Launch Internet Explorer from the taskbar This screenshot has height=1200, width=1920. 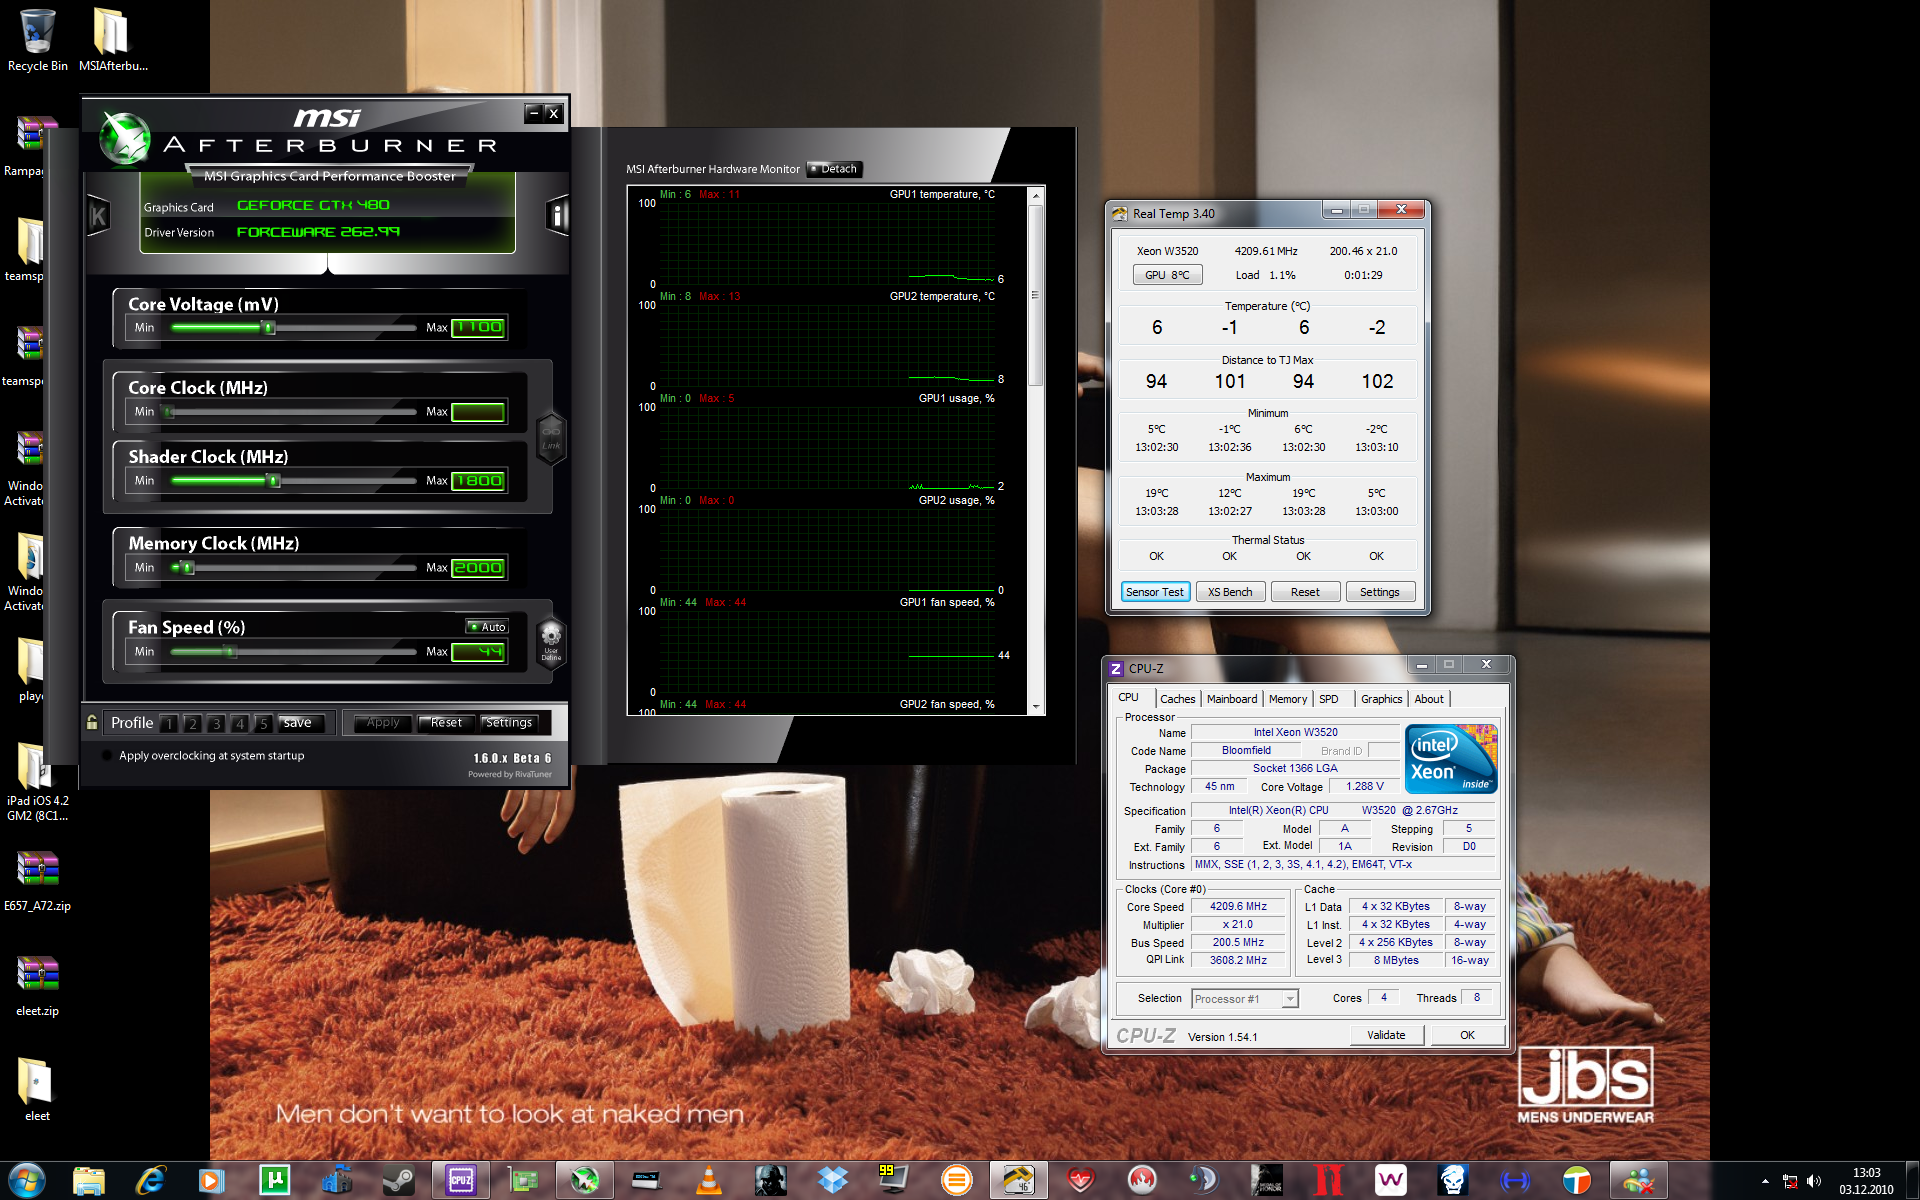[x=150, y=1181]
